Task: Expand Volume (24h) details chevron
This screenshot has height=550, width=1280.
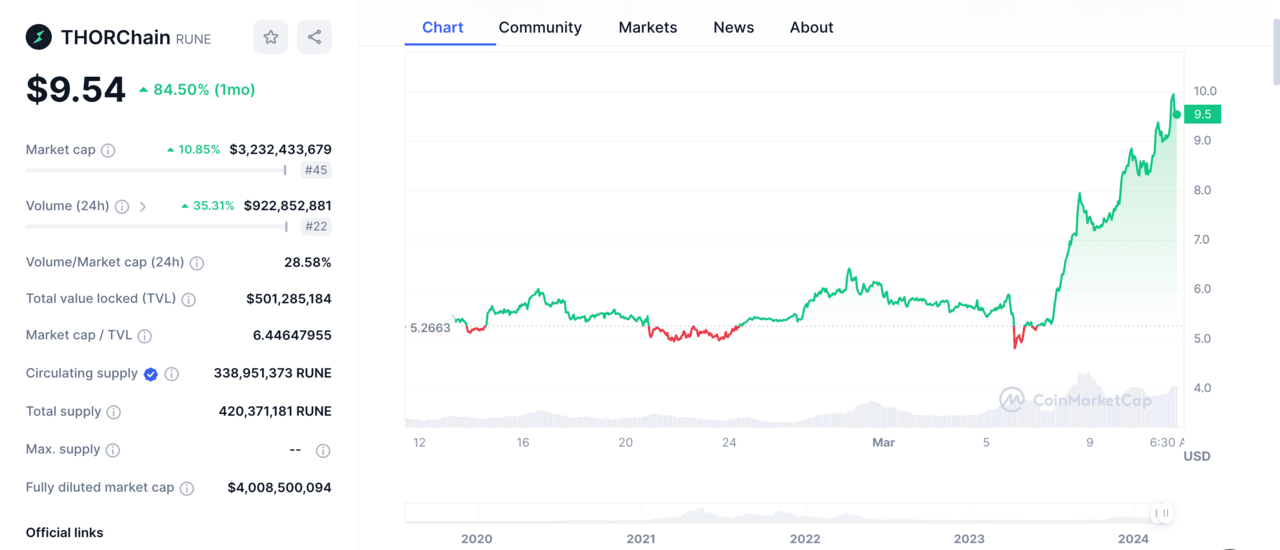Action: click(x=143, y=207)
